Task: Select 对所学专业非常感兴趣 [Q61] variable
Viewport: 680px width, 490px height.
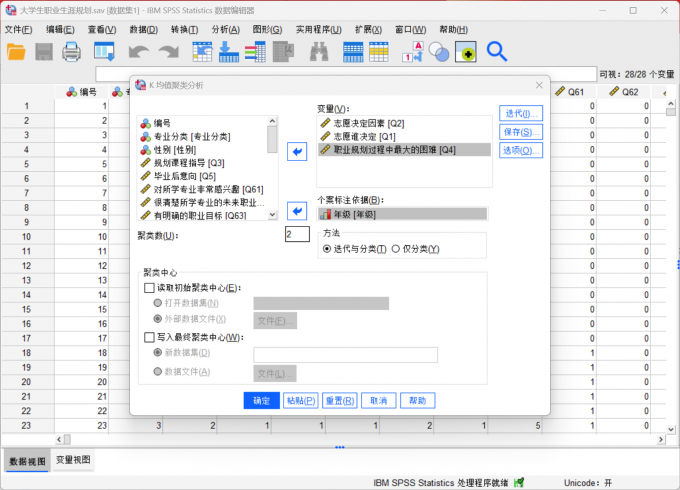Action: click(x=202, y=189)
